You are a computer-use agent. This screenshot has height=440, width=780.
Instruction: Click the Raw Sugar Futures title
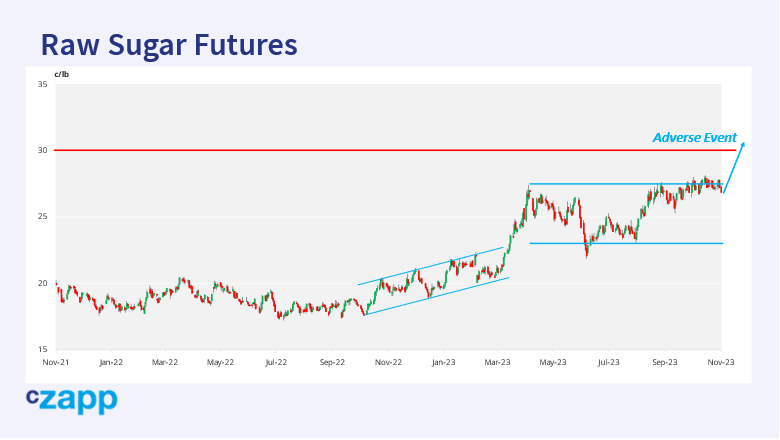(169, 45)
